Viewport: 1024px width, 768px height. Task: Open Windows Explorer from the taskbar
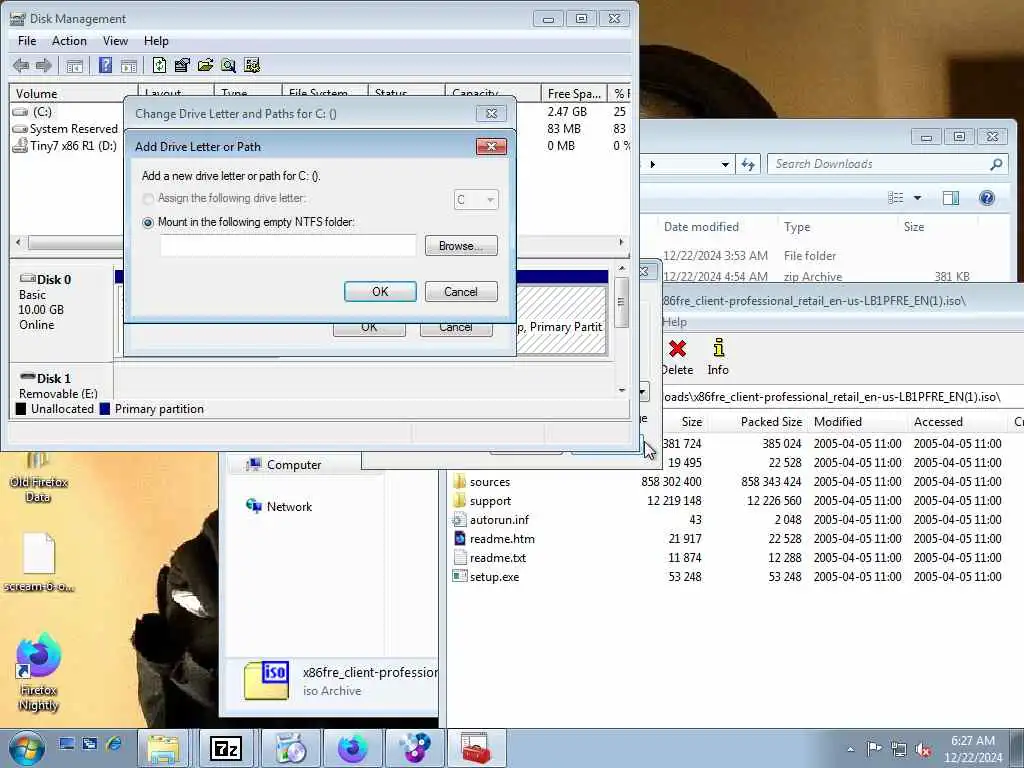163,748
